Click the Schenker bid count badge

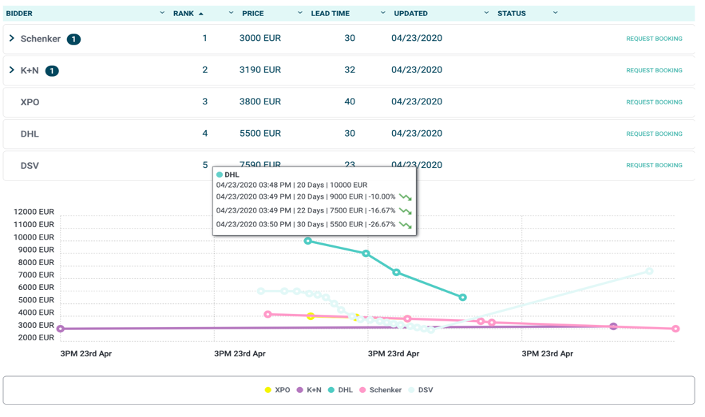pyautogui.click(x=74, y=39)
